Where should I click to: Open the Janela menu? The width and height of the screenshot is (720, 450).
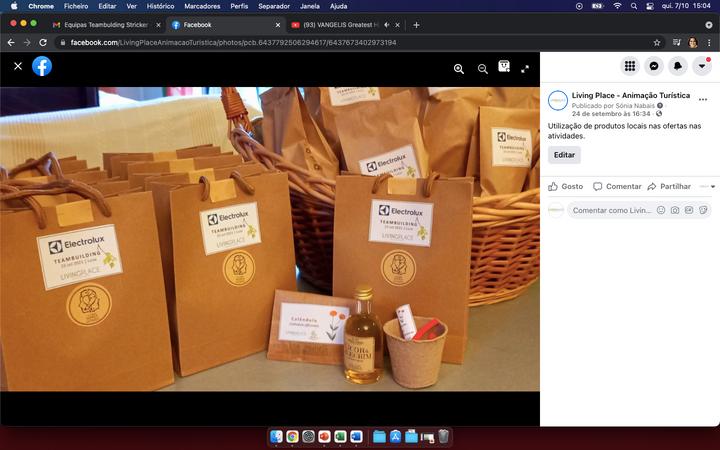pos(310,6)
